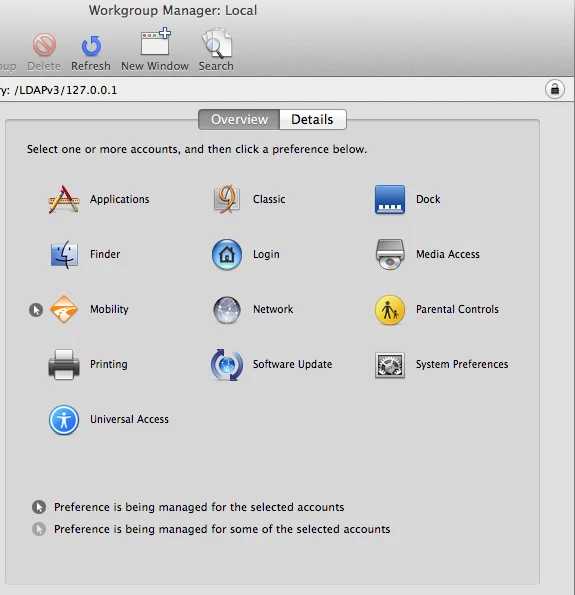575x595 pixels.
Task: Open the Printing printer icon
Action: 64,365
